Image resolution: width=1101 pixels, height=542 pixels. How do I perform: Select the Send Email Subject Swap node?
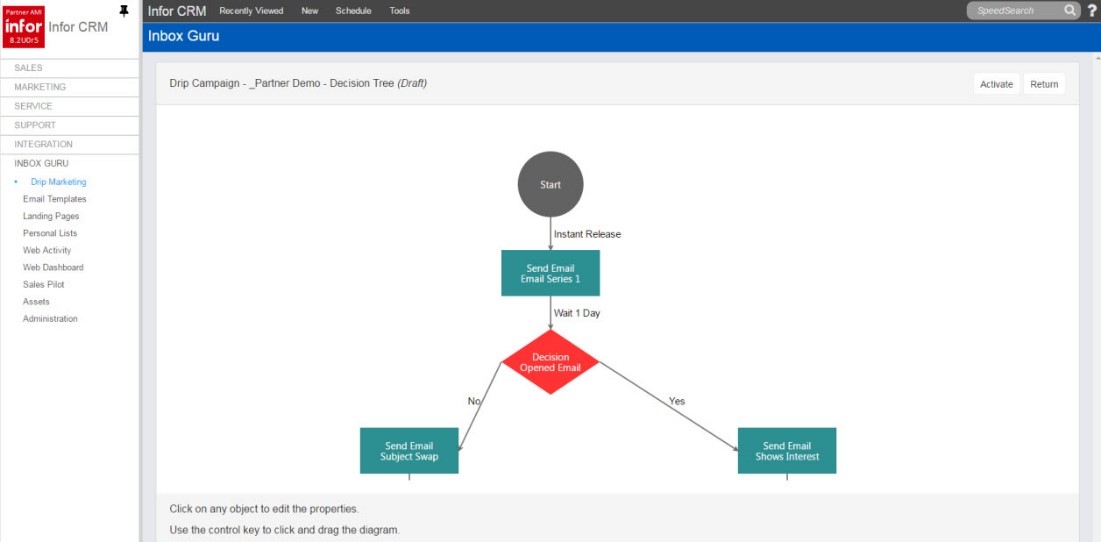point(409,451)
